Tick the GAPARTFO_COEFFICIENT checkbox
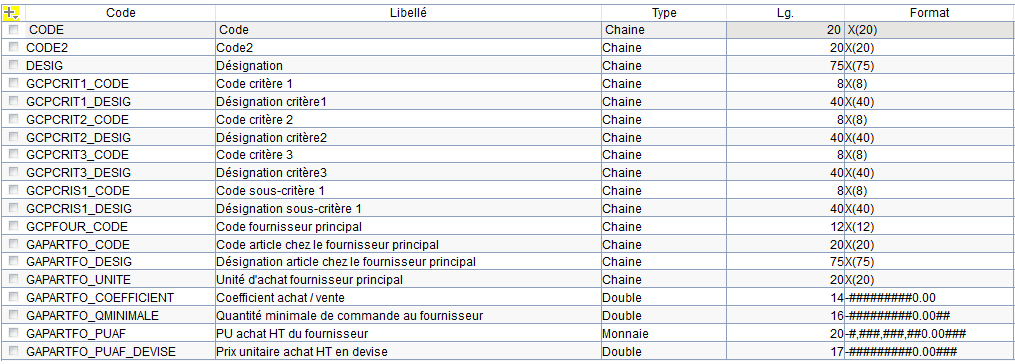The image size is (1015, 364). [14, 297]
